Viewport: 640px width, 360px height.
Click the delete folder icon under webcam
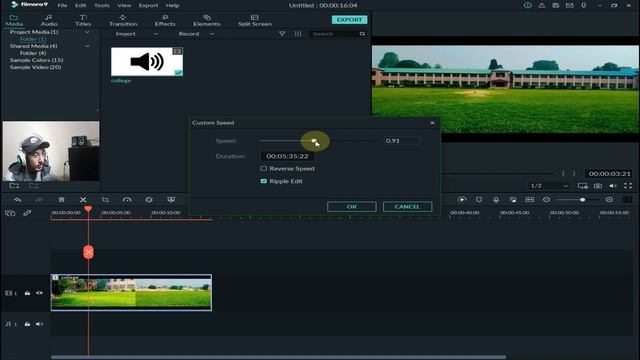pos(33,186)
